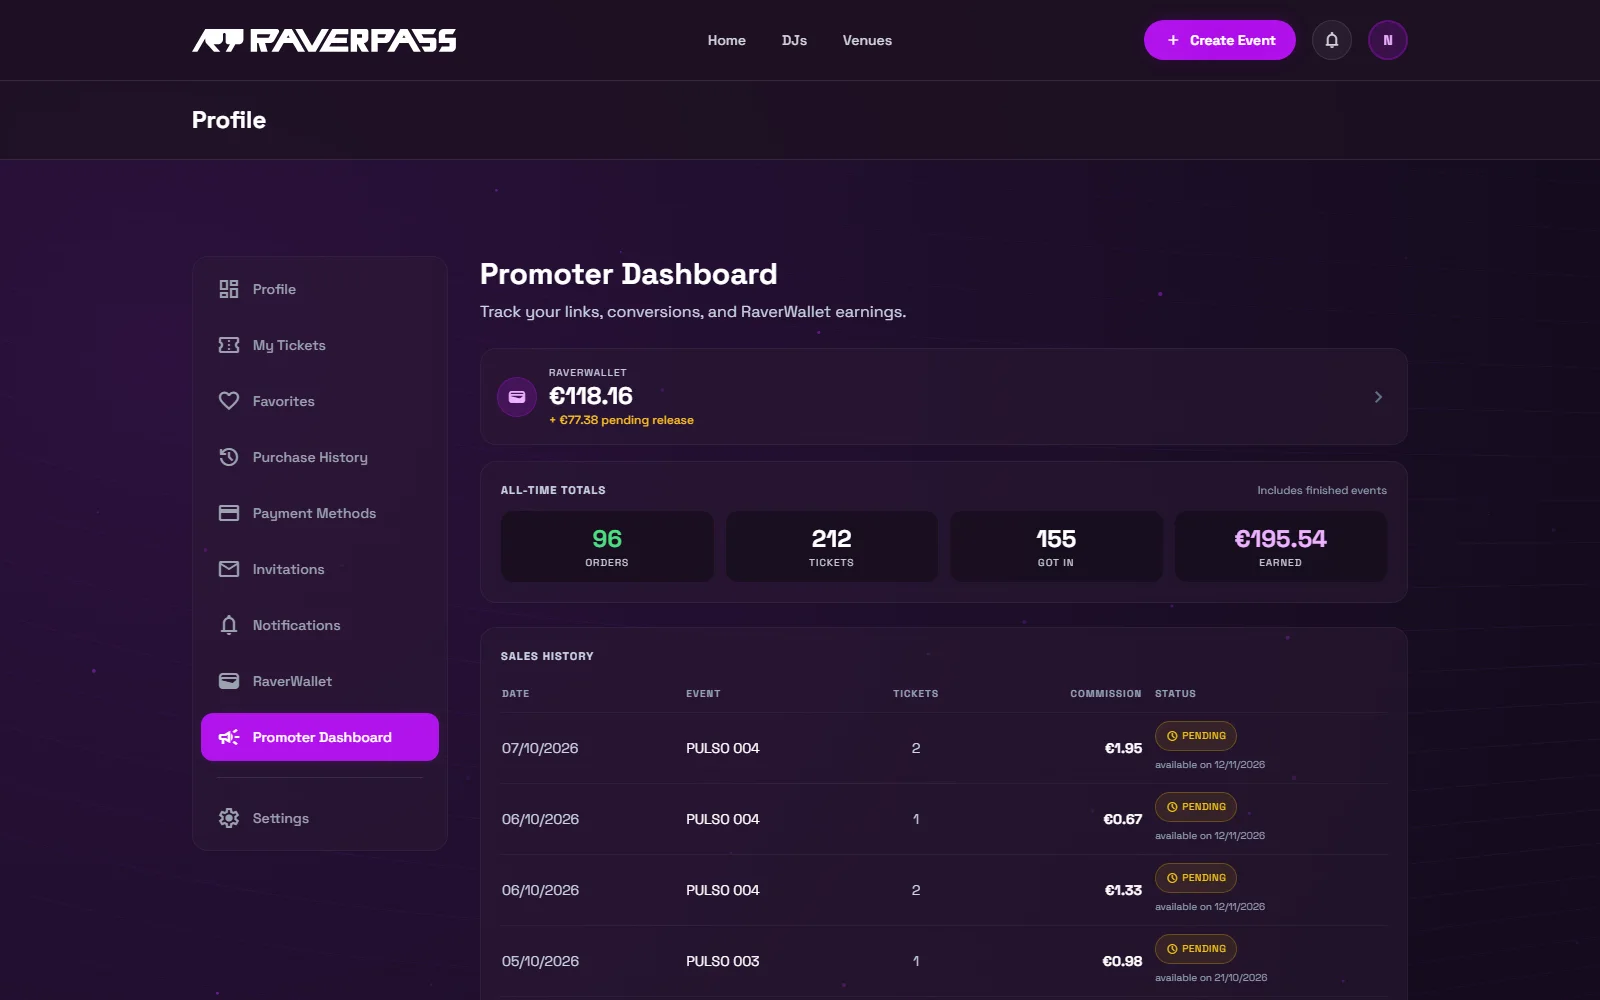Click the Favorites sidebar item
The width and height of the screenshot is (1600, 1000).
320,401
